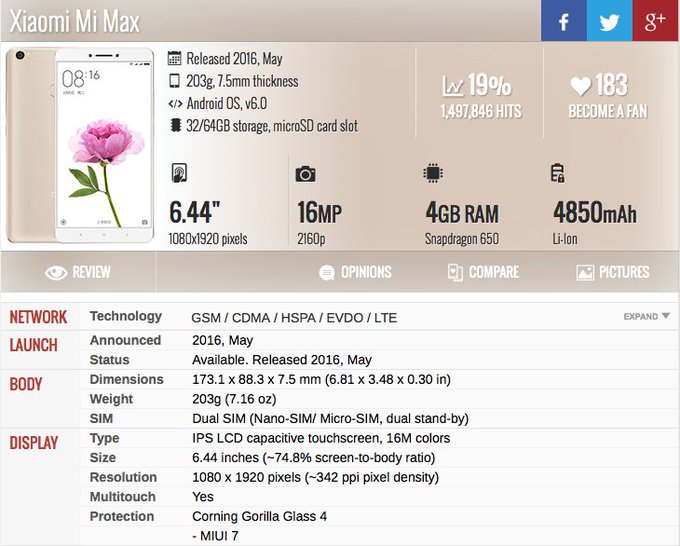Click '203g (7.16 oz)' weight value
Image resolution: width=680 pixels, height=546 pixels.
tap(234, 399)
